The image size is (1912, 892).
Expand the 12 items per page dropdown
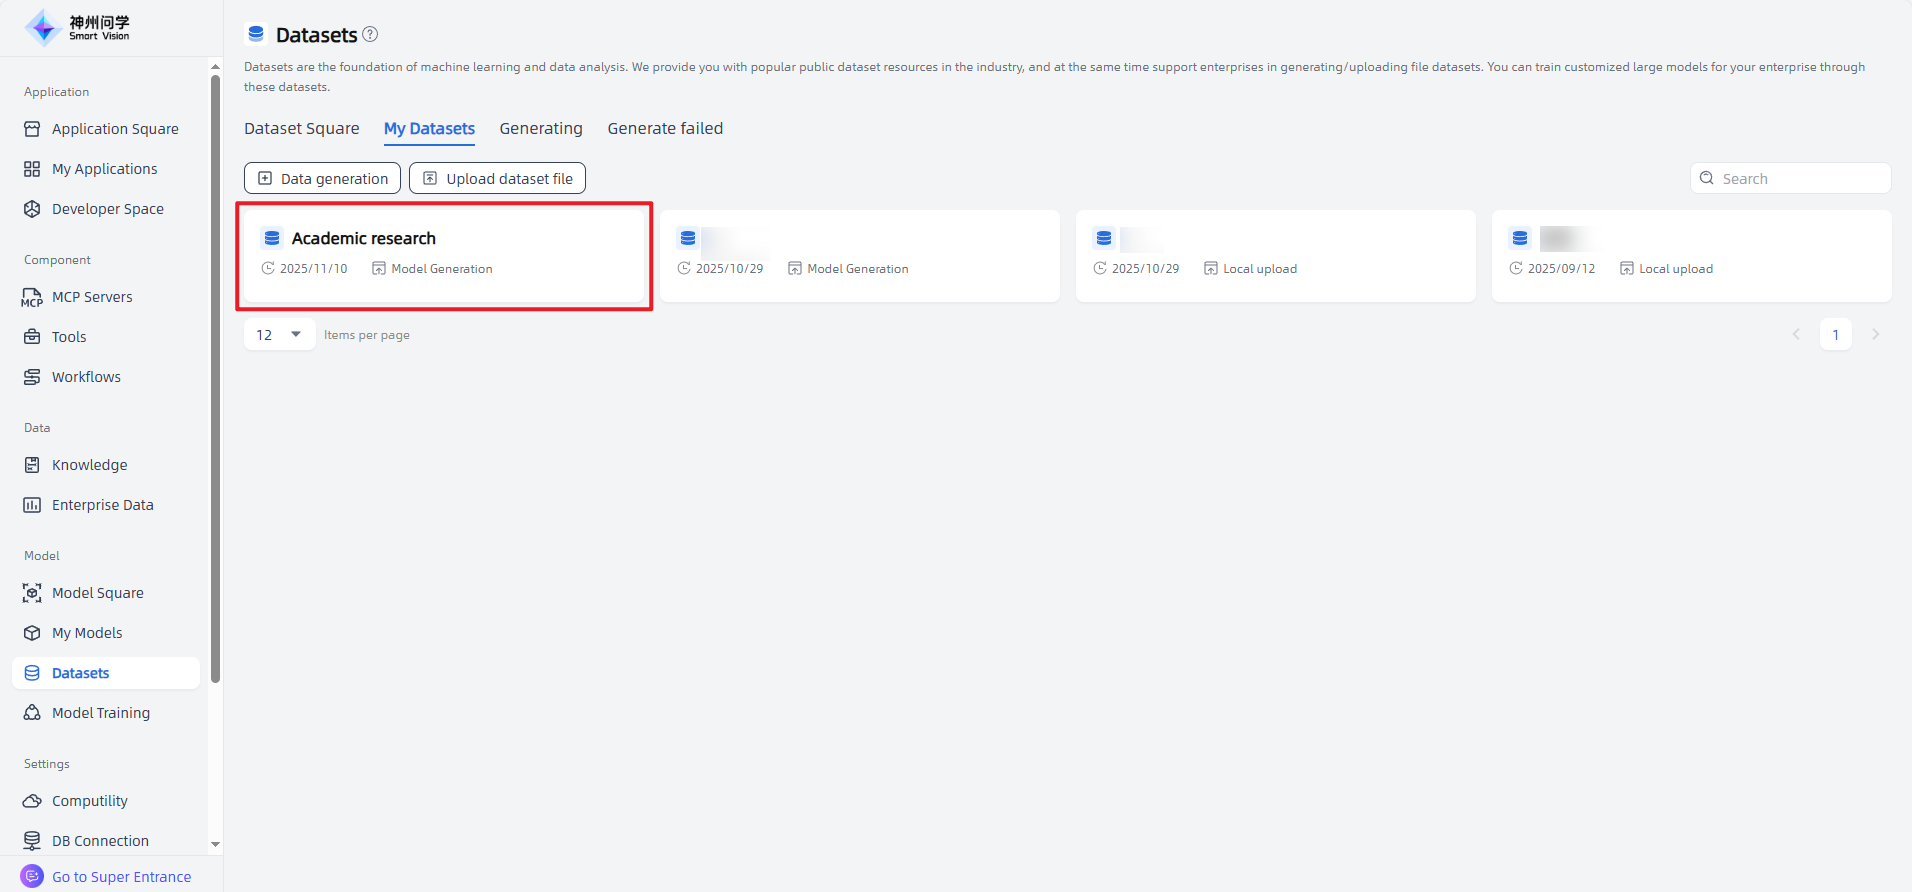point(279,335)
